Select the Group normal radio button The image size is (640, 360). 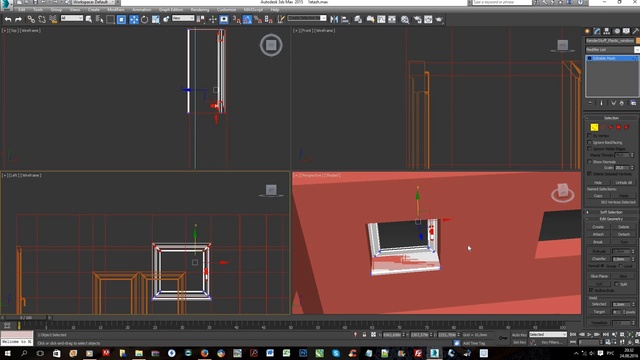(602, 266)
